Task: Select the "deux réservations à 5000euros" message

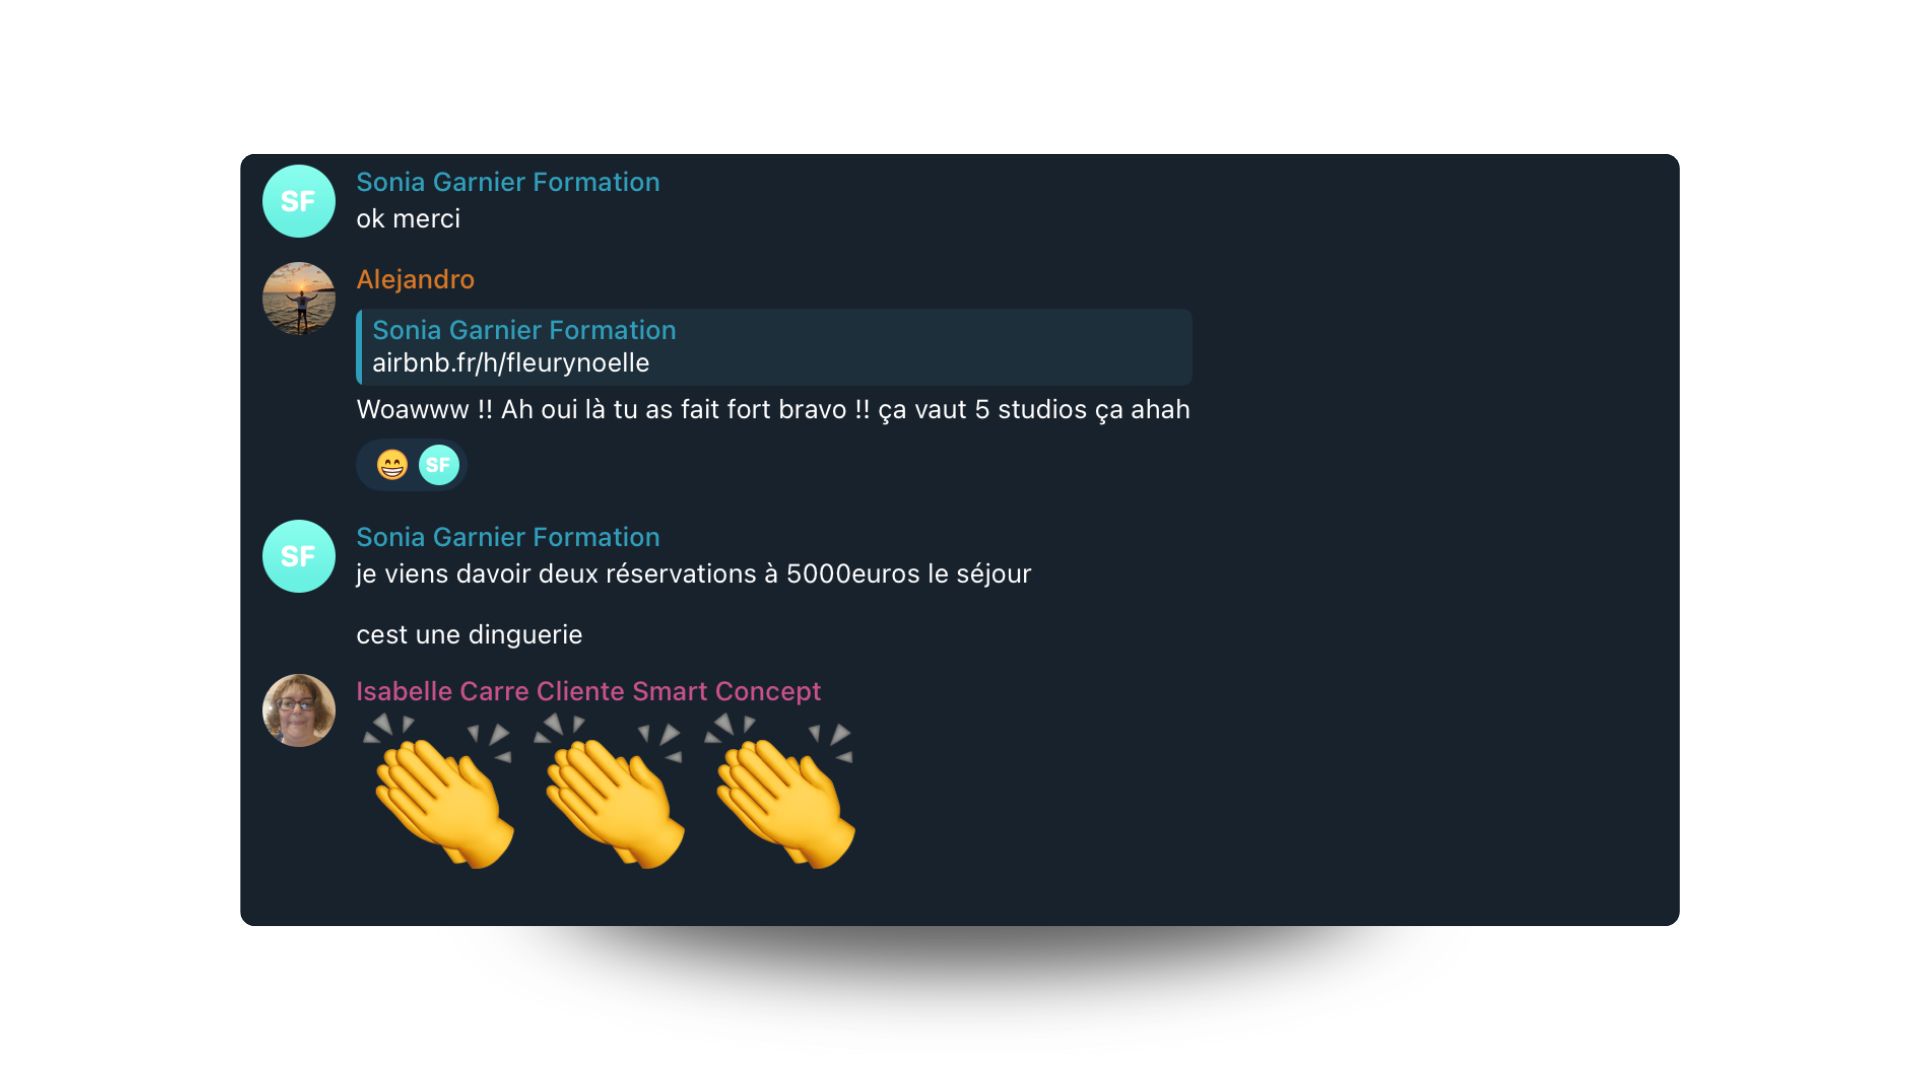Action: click(694, 574)
